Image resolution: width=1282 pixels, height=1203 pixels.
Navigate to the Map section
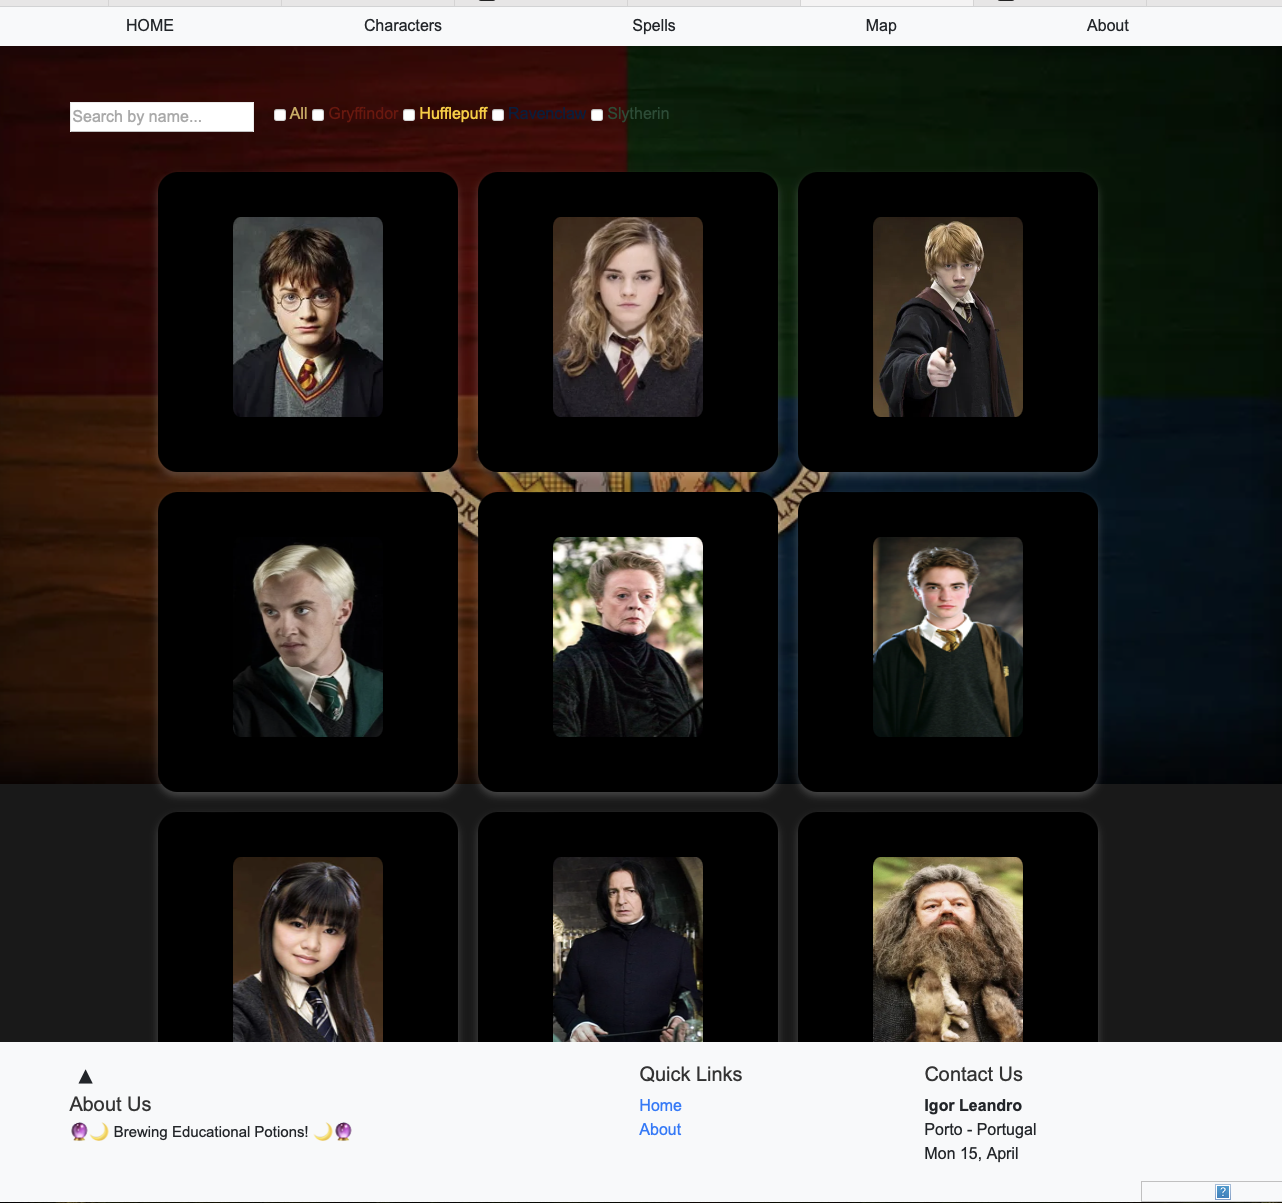pos(881,25)
